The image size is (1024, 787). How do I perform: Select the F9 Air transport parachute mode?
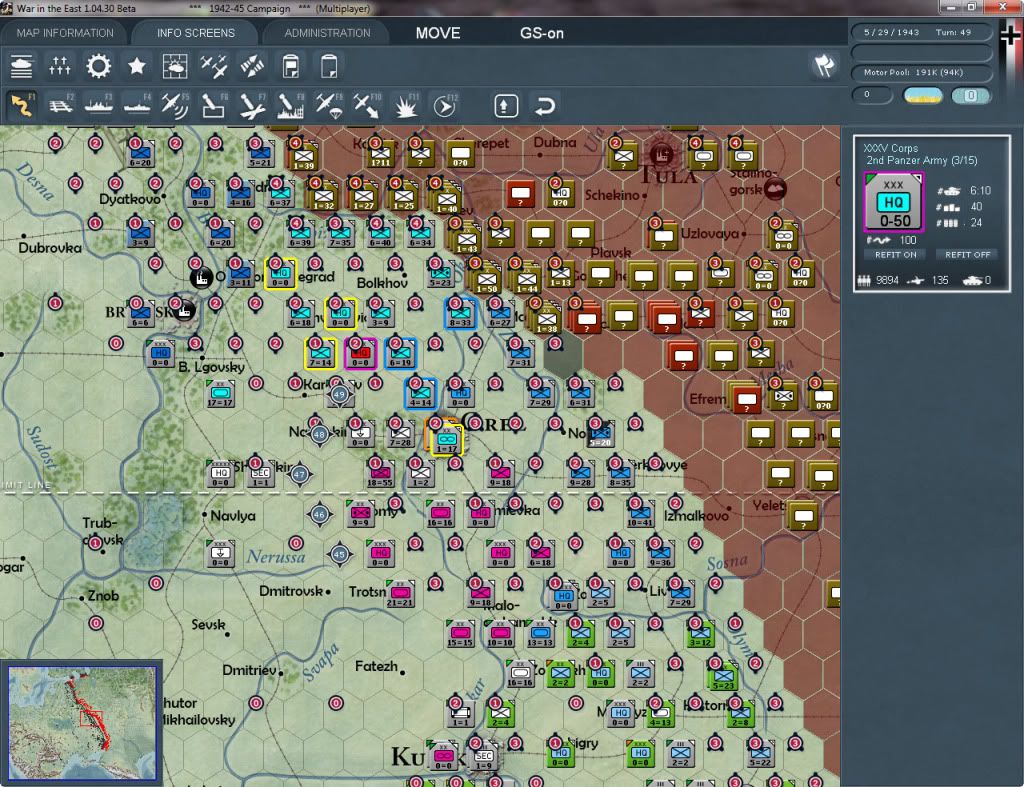[328, 105]
